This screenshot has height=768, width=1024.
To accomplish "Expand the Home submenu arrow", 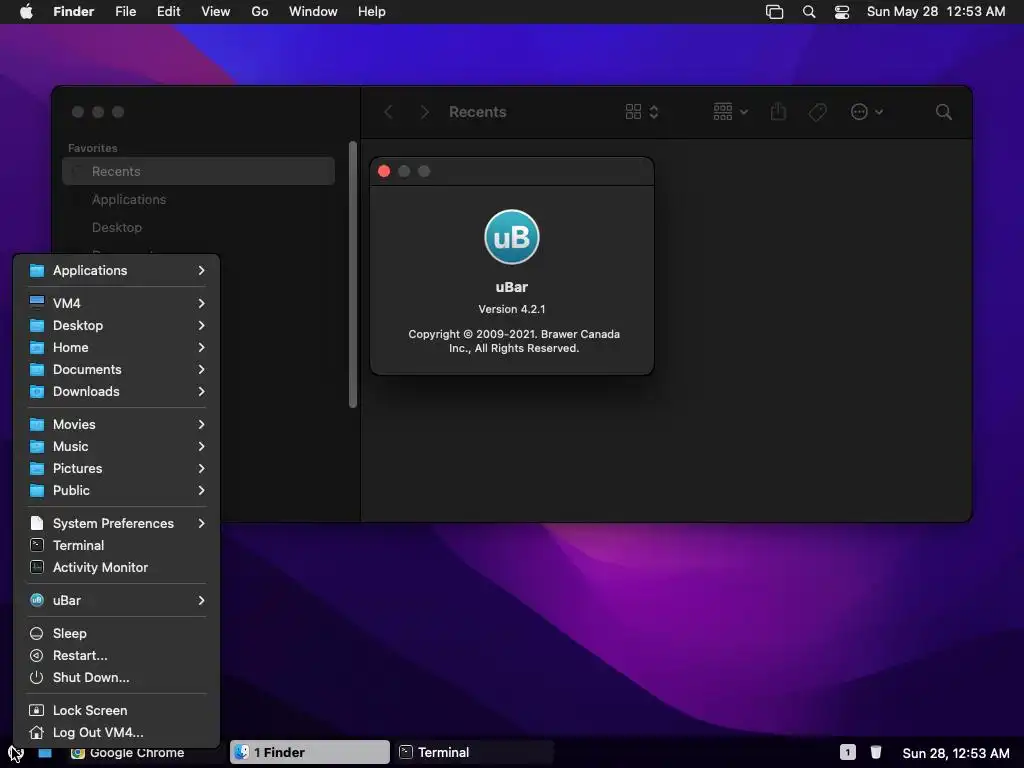I will [x=201, y=347].
